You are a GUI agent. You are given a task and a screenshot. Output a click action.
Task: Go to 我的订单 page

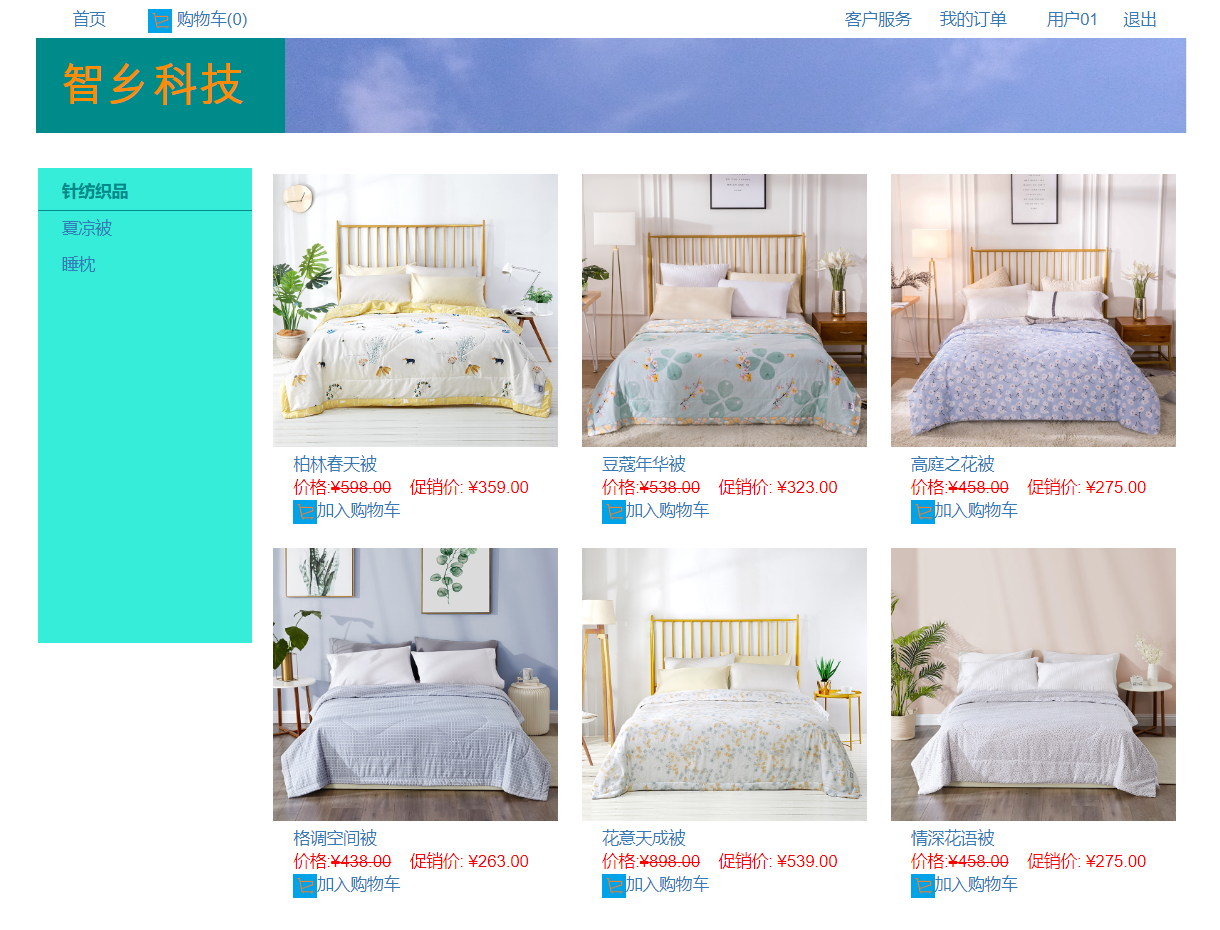(x=973, y=20)
